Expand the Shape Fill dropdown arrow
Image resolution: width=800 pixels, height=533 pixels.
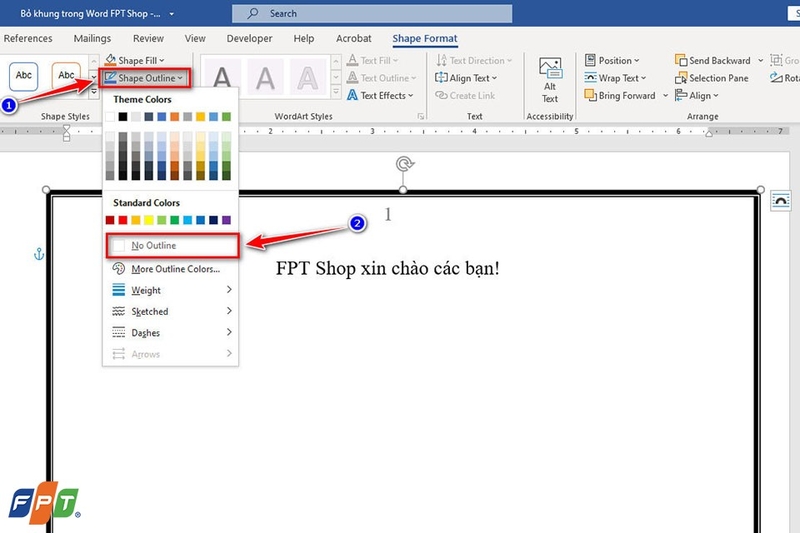click(162, 61)
